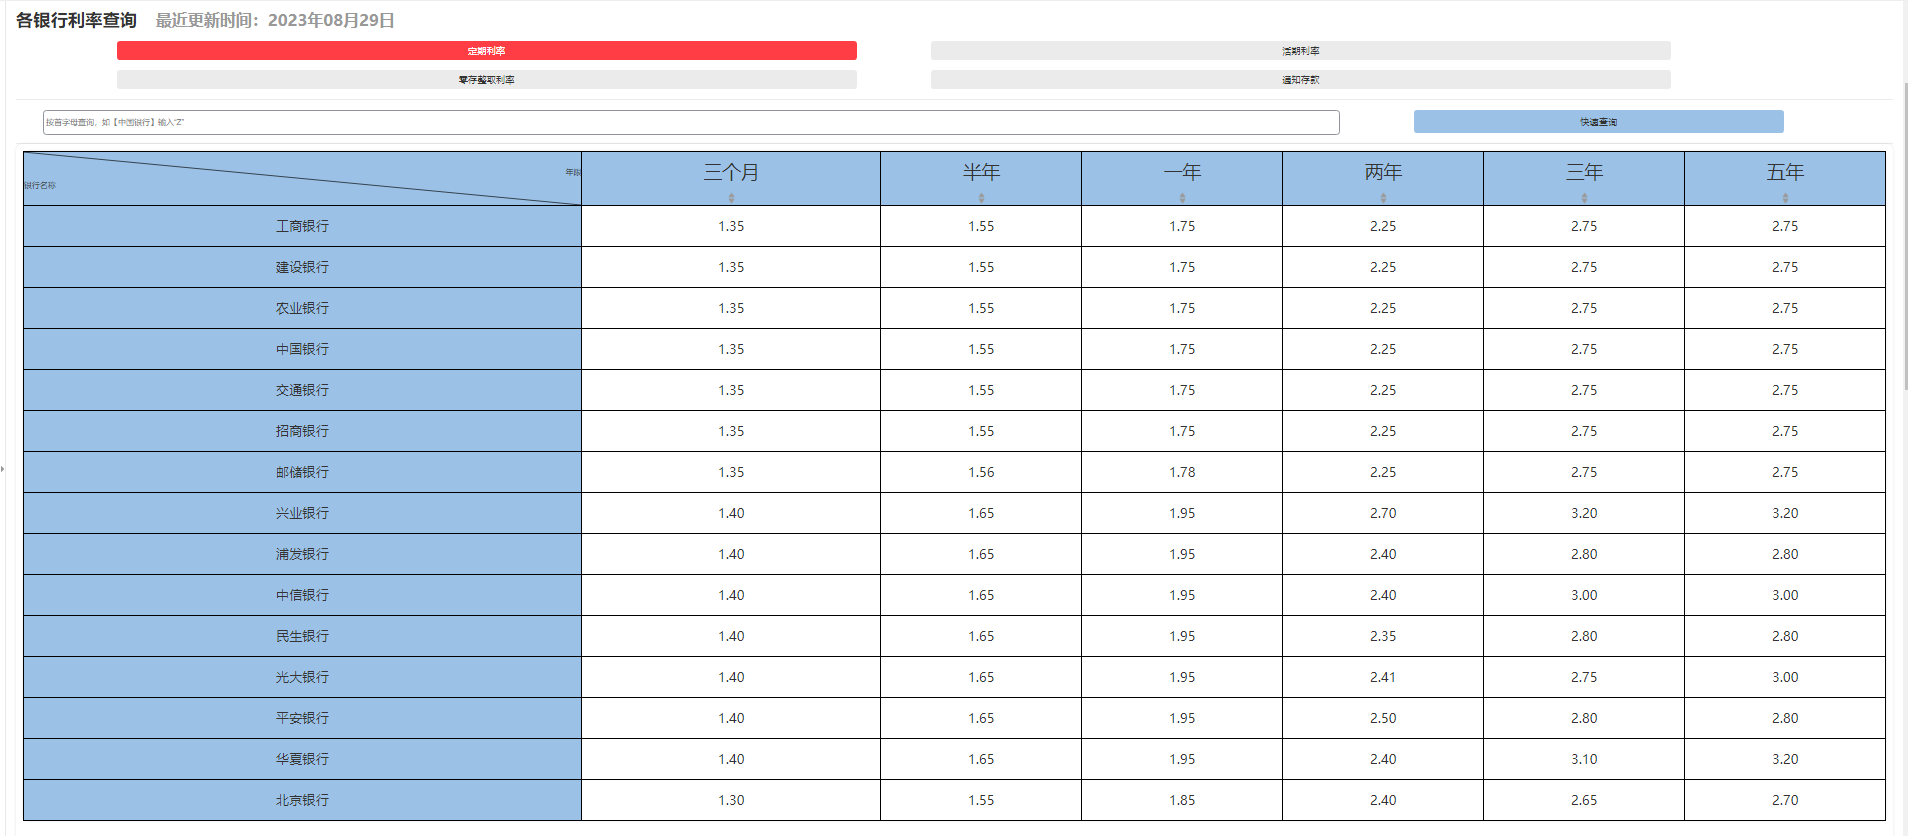Click the 各银行利率查询 page title
Image resolution: width=1908 pixels, height=836 pixels.
pos(76,20)
